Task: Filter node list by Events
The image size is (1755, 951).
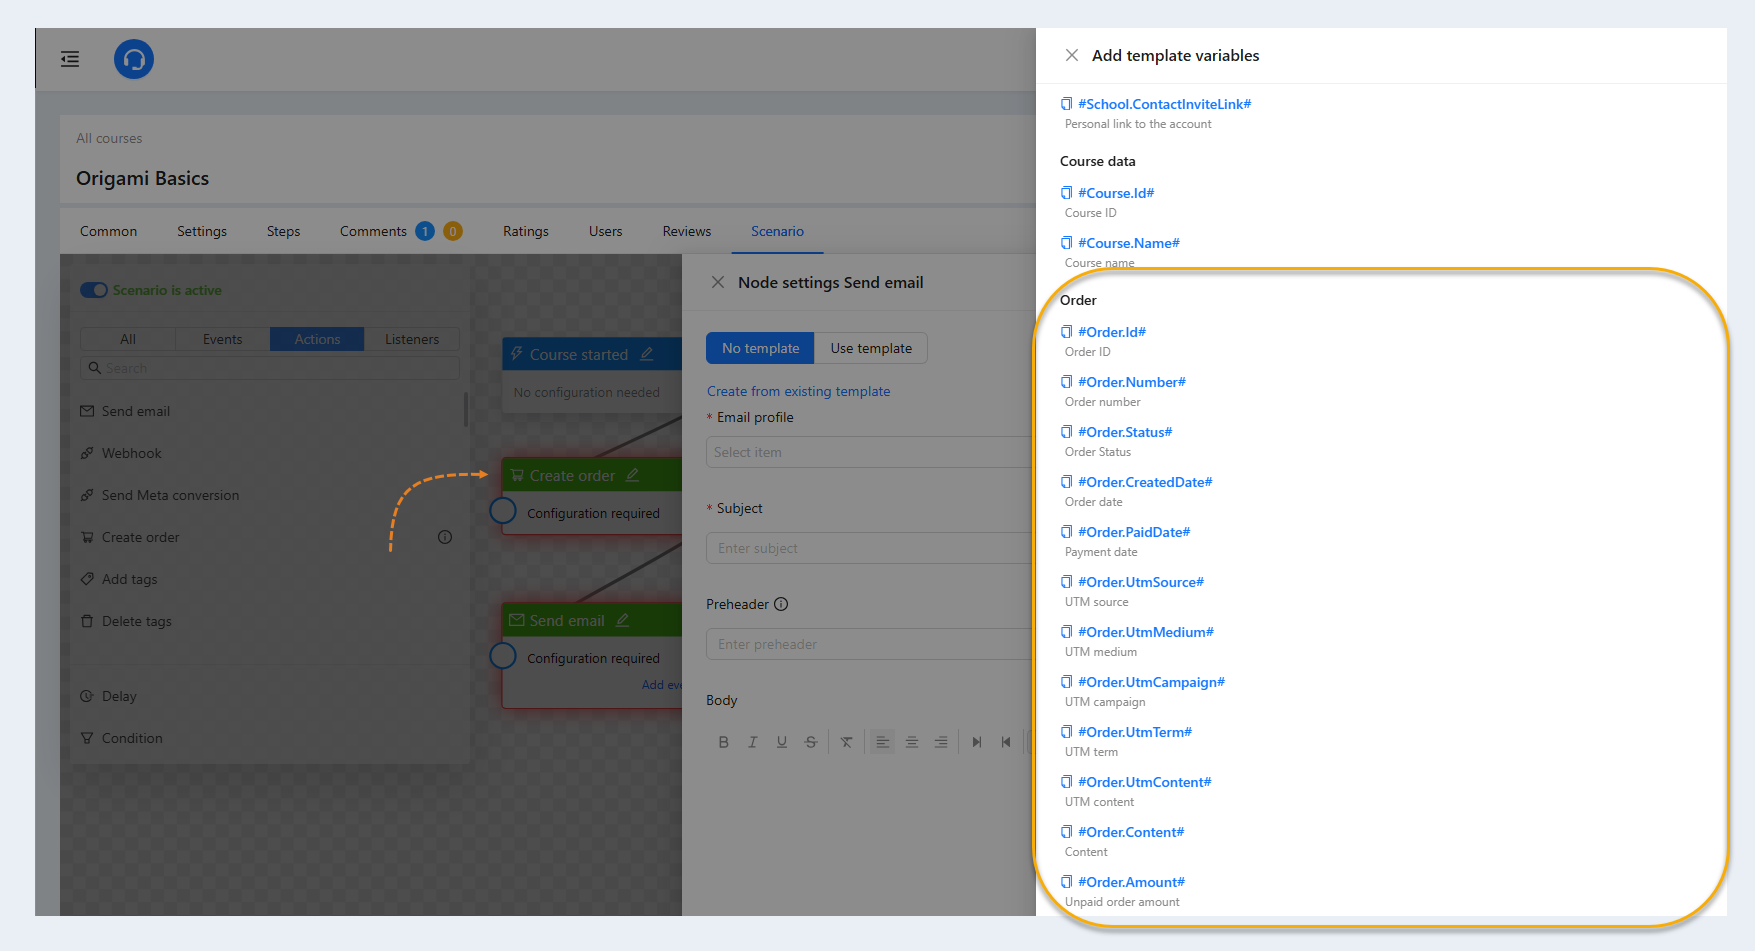Action: coord(222,339)
